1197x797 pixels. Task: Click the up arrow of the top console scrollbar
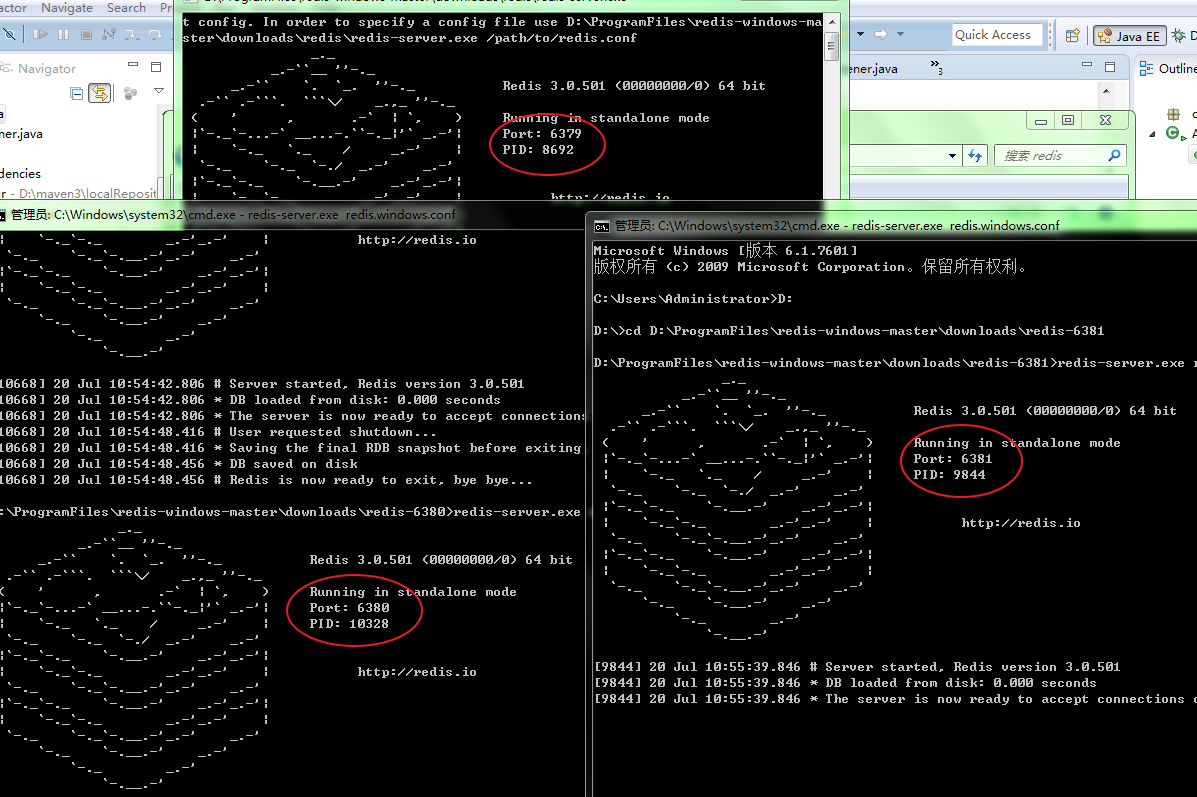(x=832, y=22)
